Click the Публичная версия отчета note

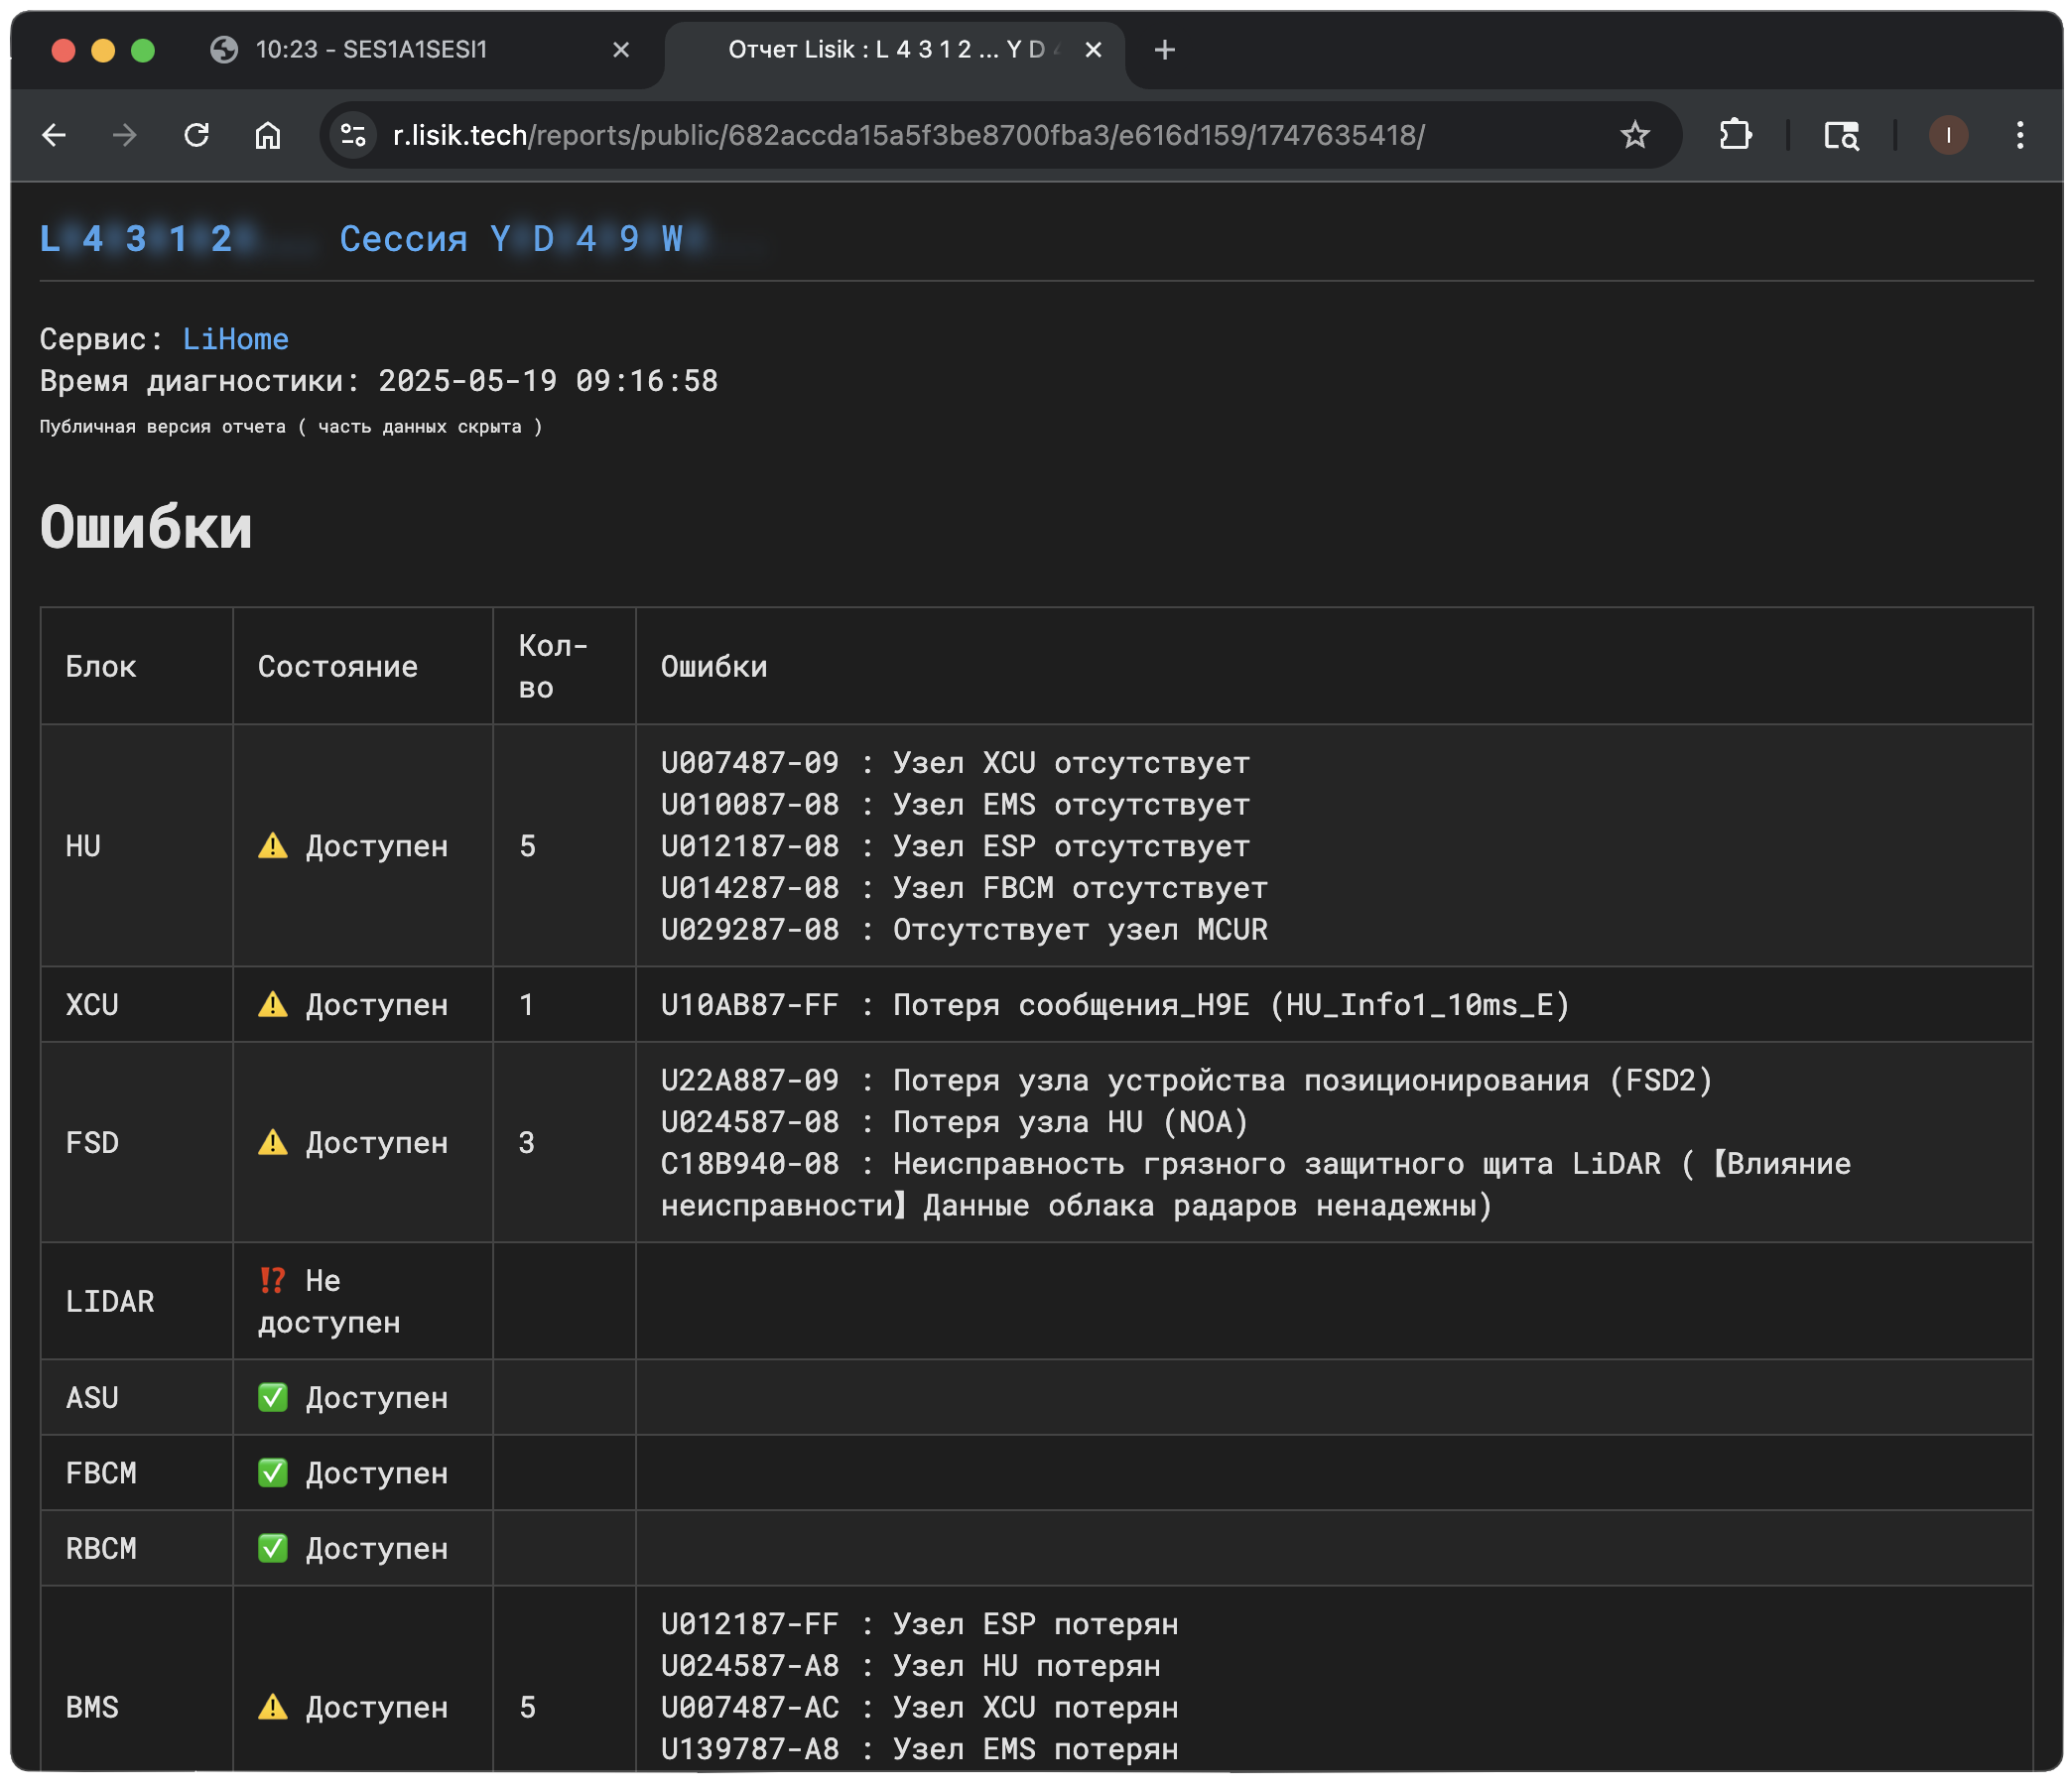click(290, 427)
